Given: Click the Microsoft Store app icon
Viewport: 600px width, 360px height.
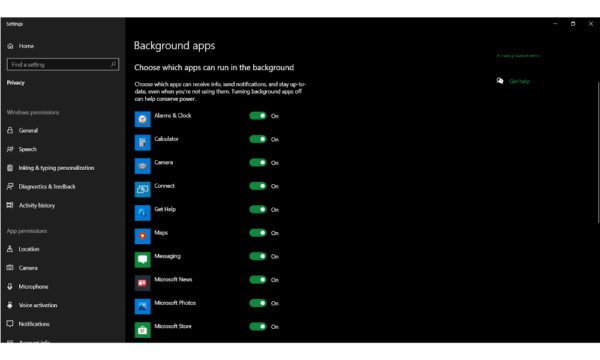Looking at the screenshot, I should (x=142, y=330).
